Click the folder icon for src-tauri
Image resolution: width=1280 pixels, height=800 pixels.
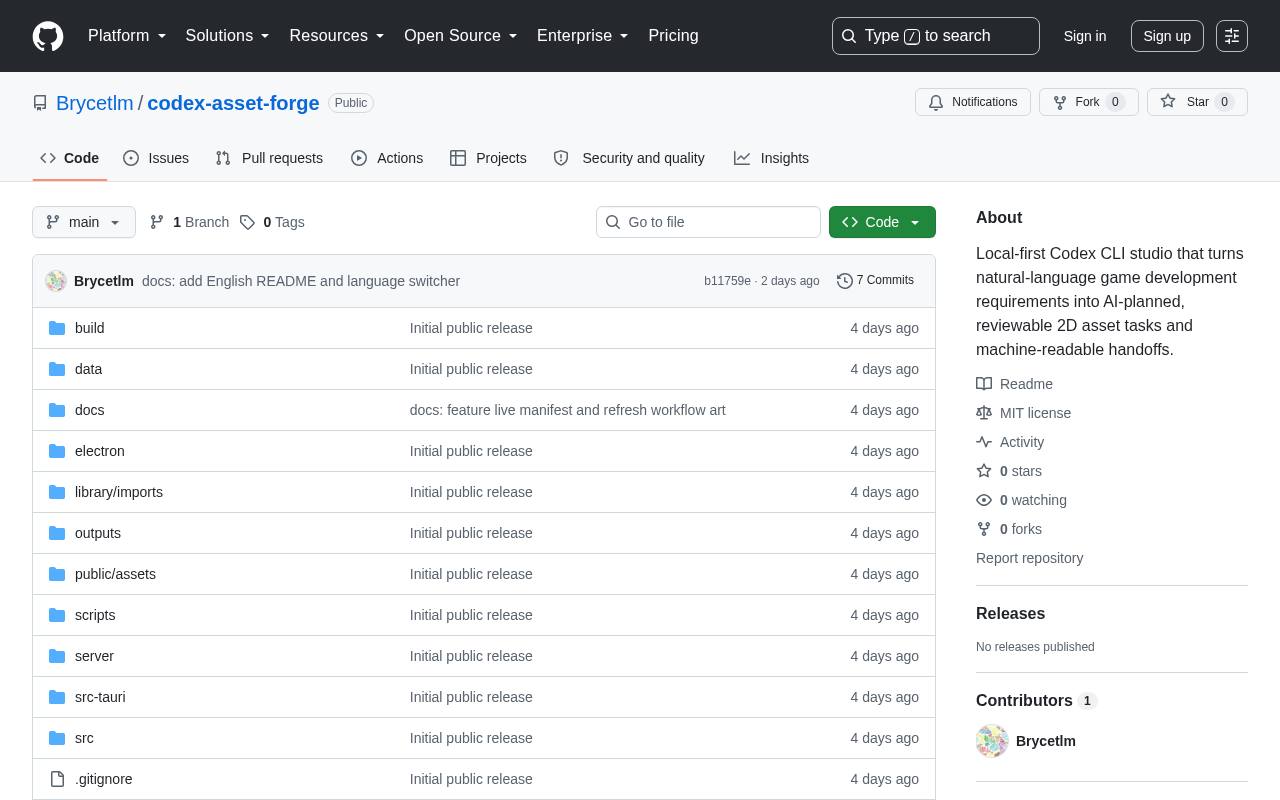point(57,697)
